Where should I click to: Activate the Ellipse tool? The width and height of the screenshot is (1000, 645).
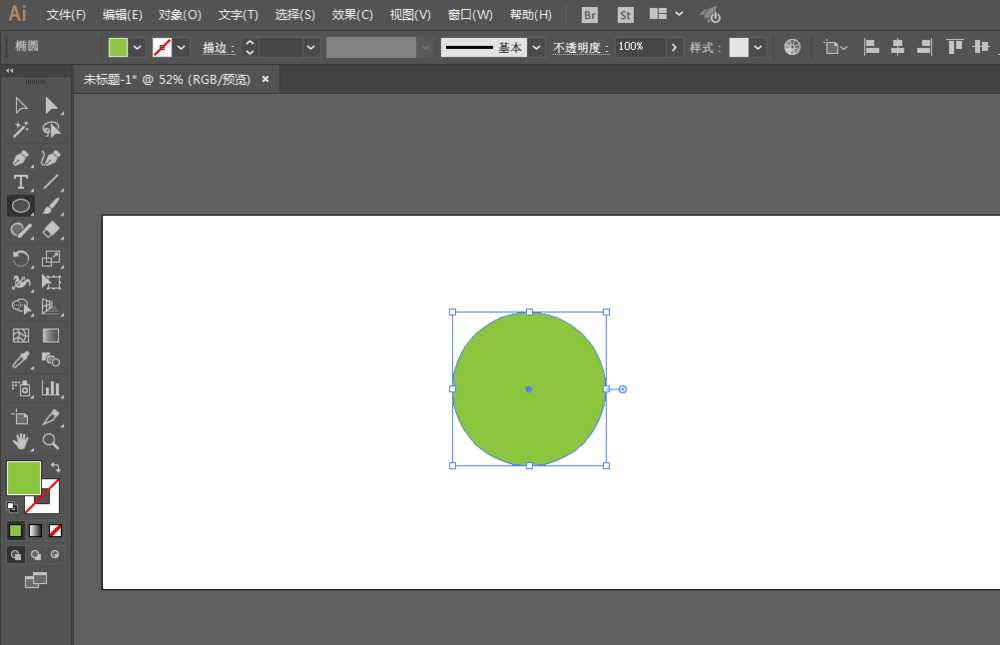20,206
